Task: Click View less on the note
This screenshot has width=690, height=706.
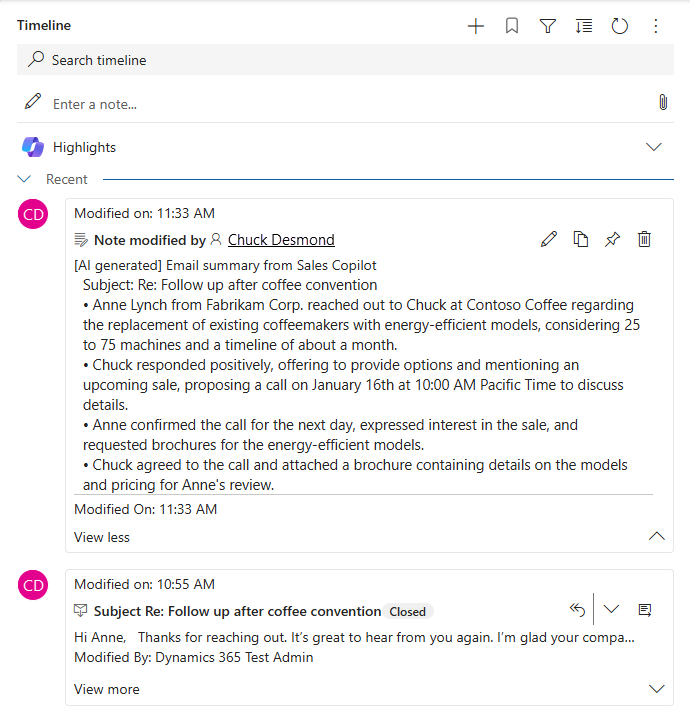Action: [102, 537]
